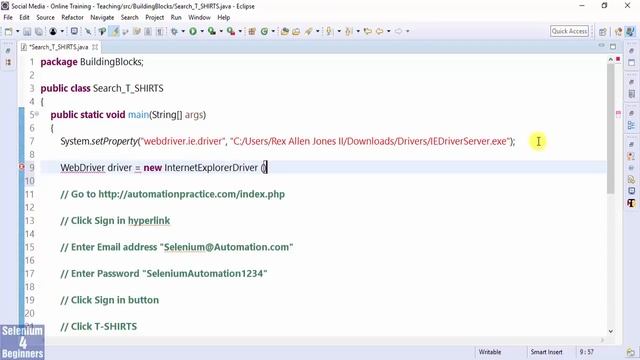This screenshot has width=640, height=360.
Task: Open the Window menu
Action: click(199, 18)
